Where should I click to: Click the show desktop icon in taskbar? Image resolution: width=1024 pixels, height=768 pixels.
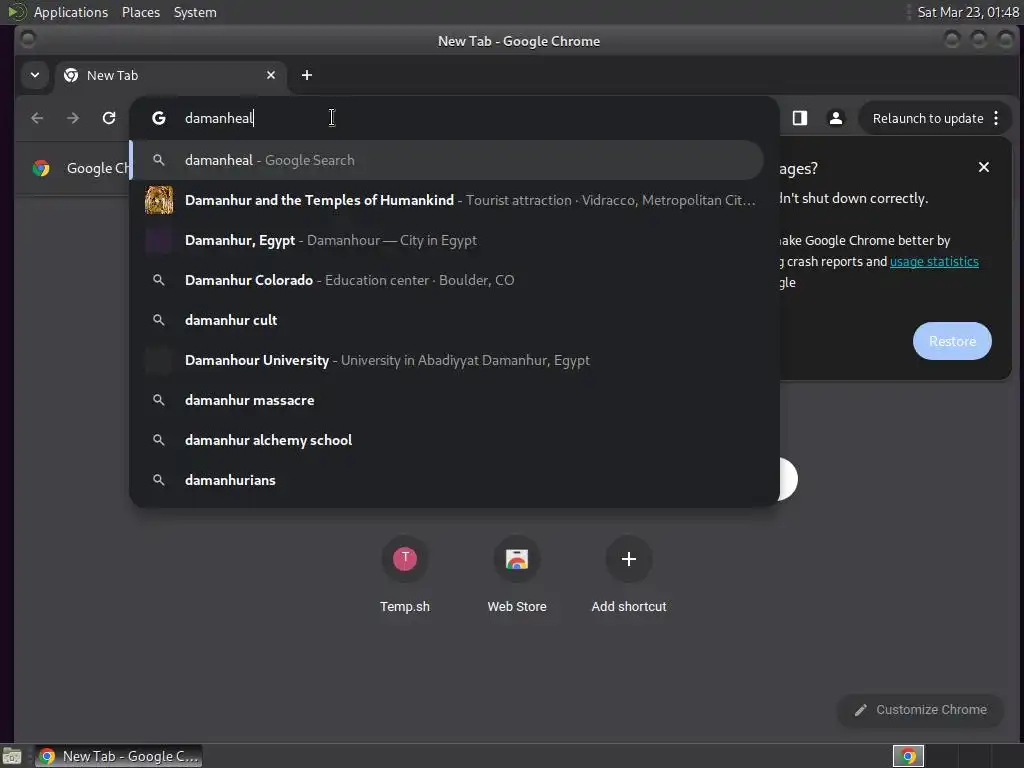click(12, 756)
